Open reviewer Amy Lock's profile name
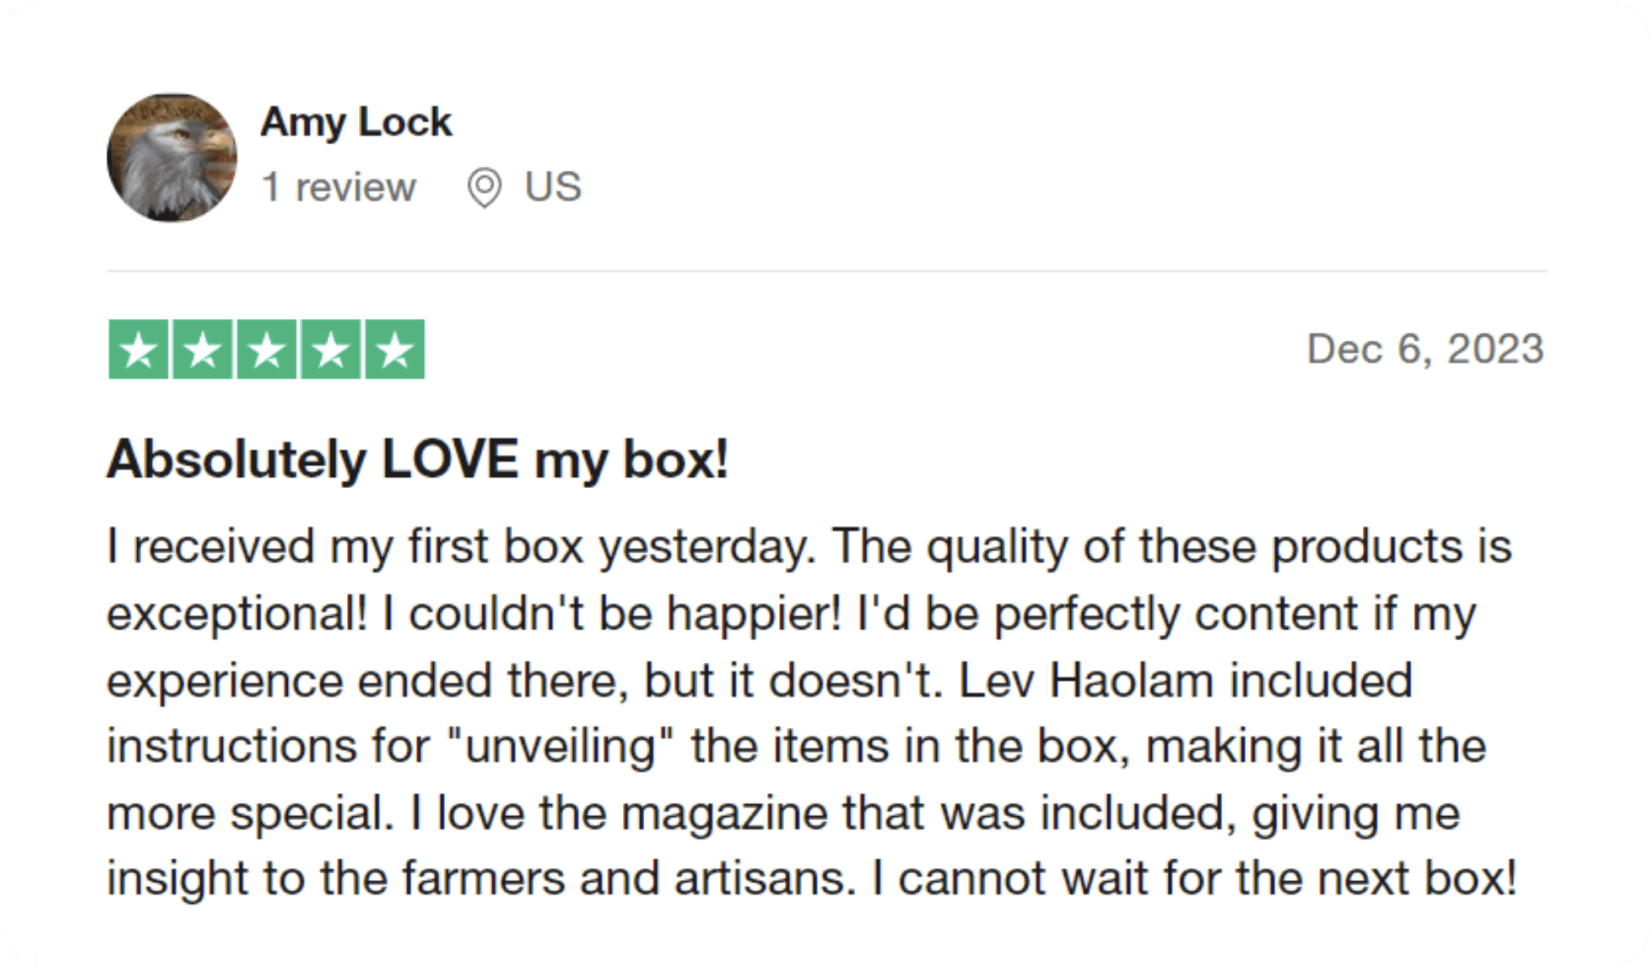1651x965 pixels. pyautogui.click(x=356, y=122)
